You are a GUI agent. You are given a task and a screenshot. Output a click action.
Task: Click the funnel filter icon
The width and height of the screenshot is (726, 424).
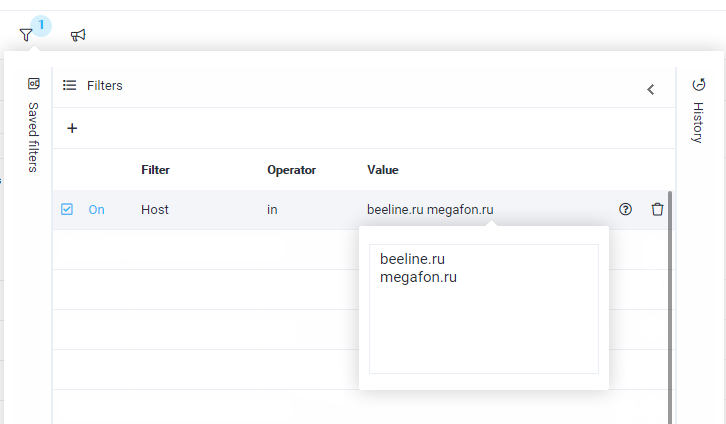click(26, 35)
